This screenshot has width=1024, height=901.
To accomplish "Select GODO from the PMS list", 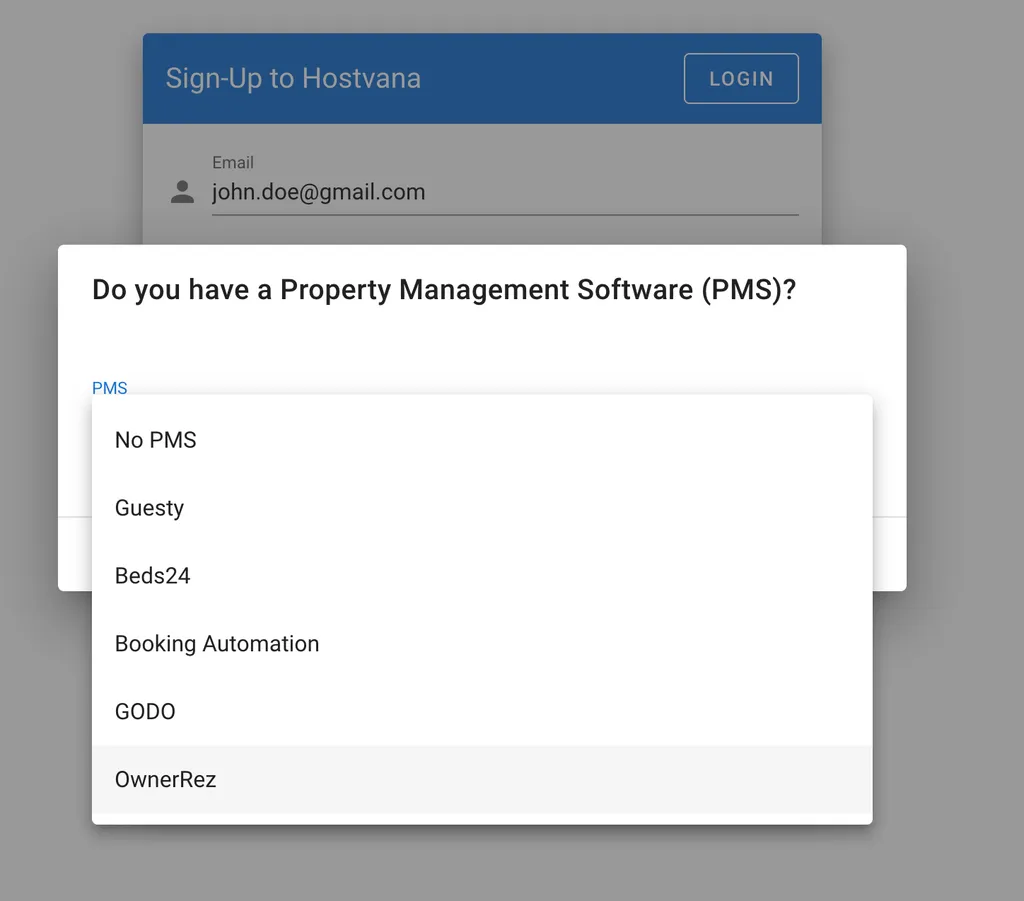I will (482, 712).
